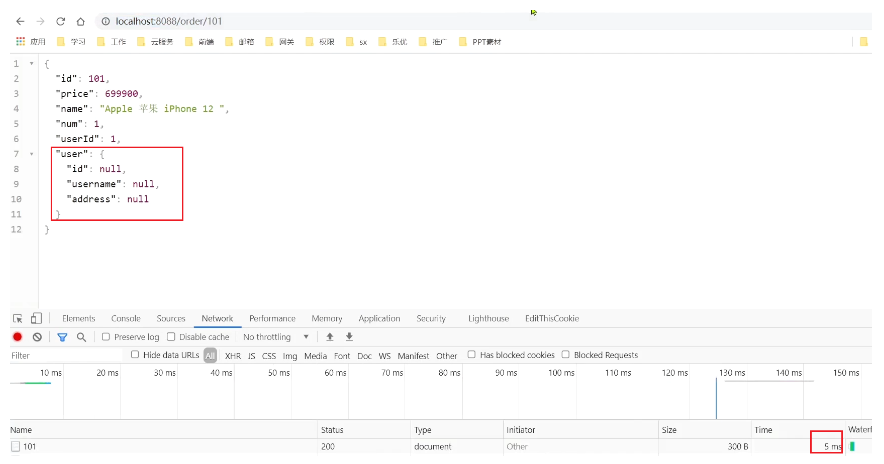Open the Security tab
Viewport: 884px width, 464px height.
(x=431, y=319)
